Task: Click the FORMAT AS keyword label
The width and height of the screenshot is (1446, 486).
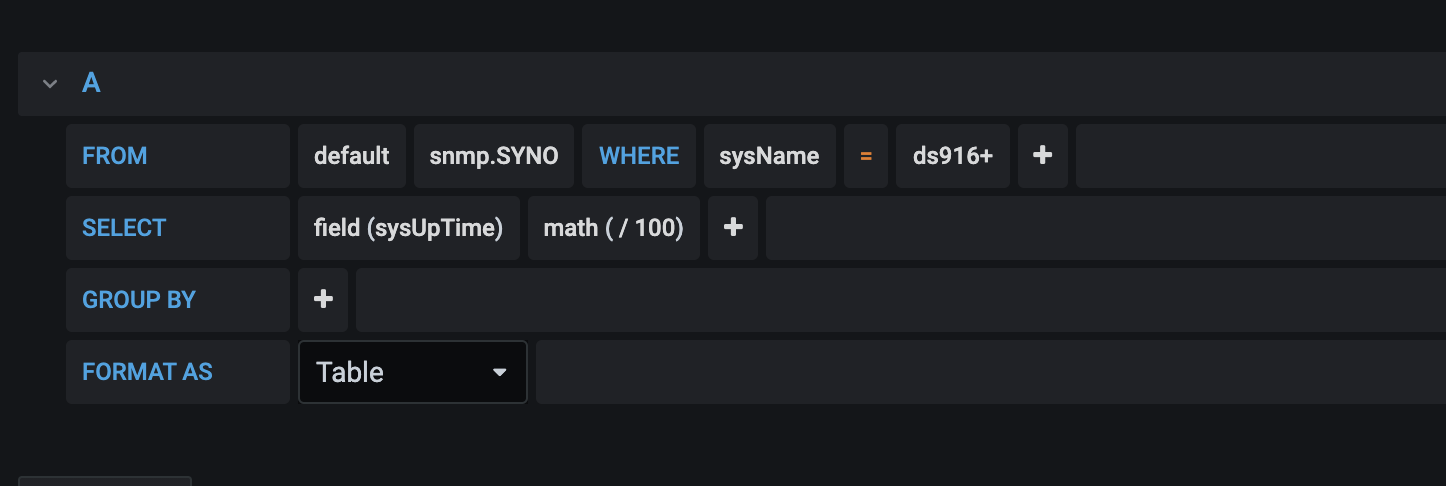Action: [147, 372]
